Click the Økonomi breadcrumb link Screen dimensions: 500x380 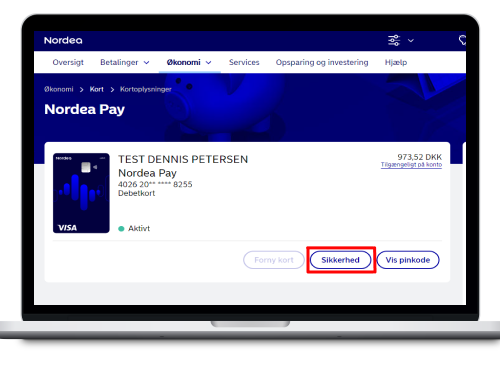click(59, 89)
